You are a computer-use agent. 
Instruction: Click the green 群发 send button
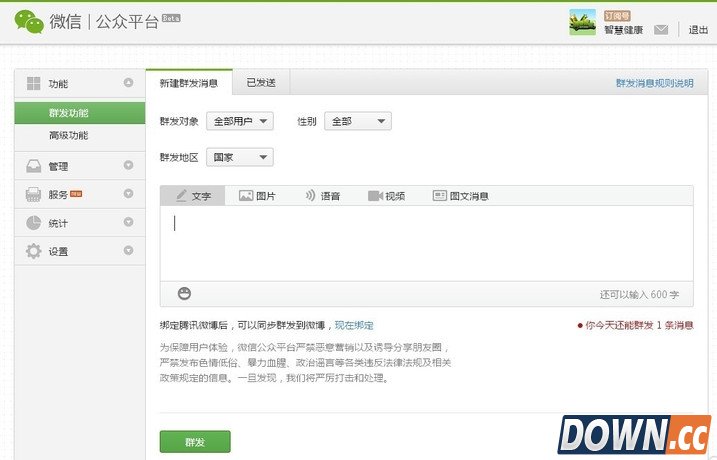pyautogui.click(x=195, y=442)
